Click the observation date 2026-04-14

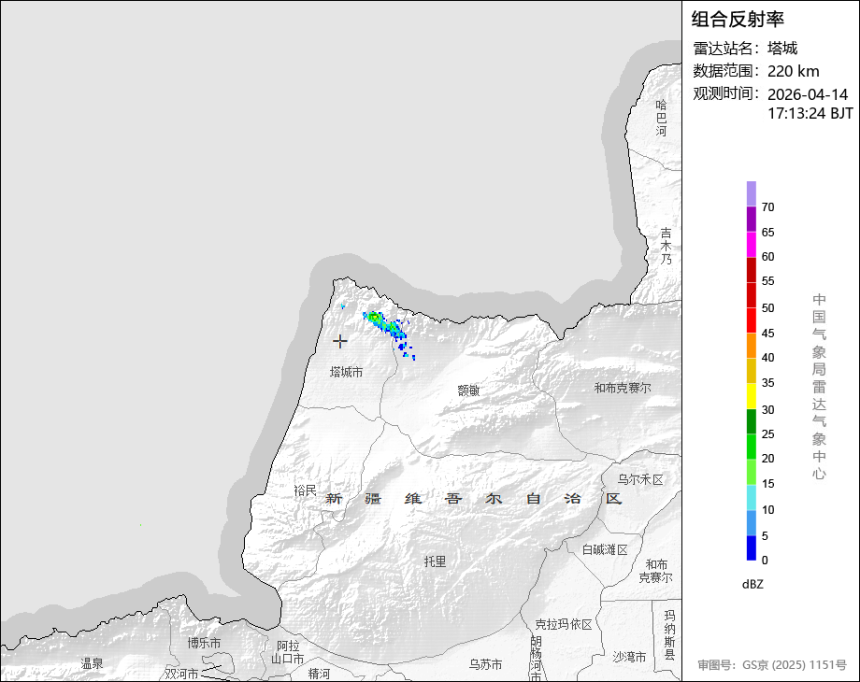[807, 94]
